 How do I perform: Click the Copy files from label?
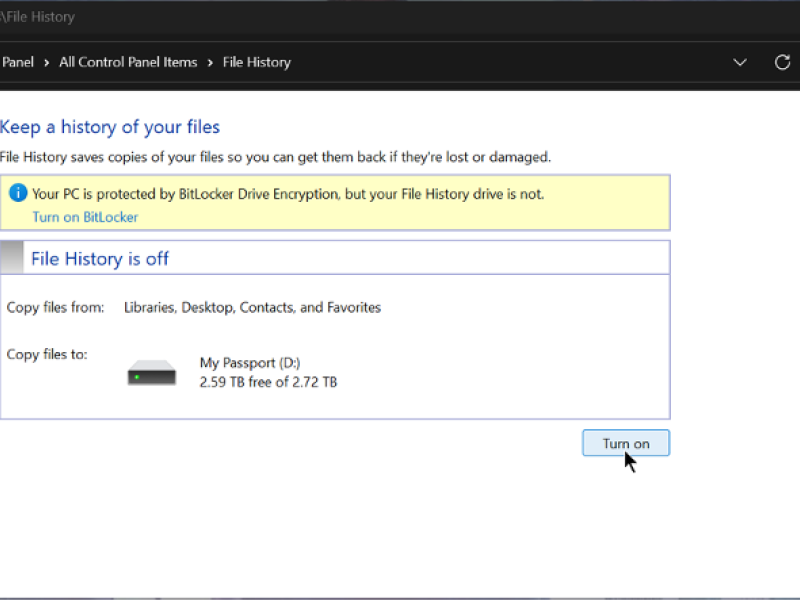point(55,307)
